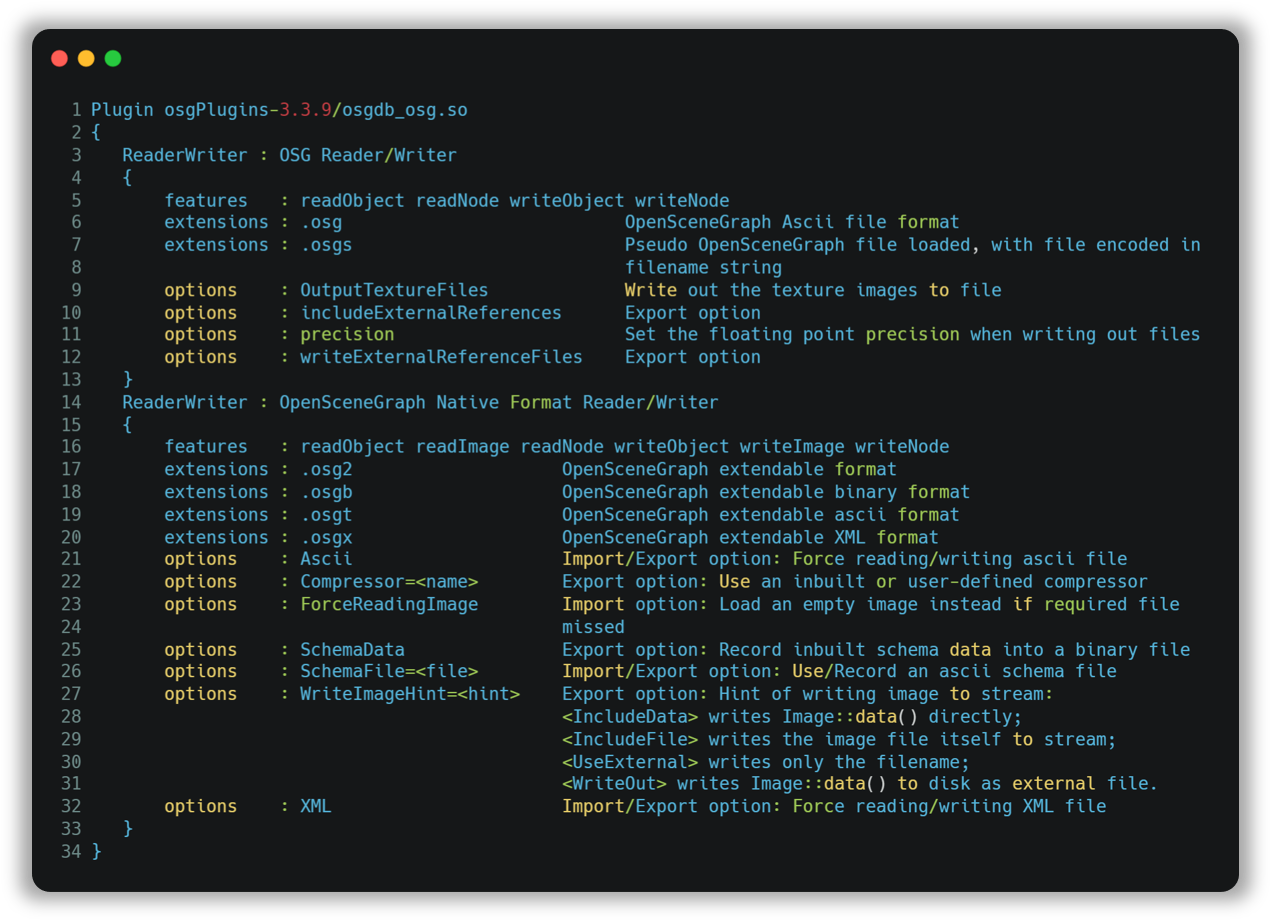Click the '.osg' extension on line 6
1271x921 pixels.
coord(321,222)
